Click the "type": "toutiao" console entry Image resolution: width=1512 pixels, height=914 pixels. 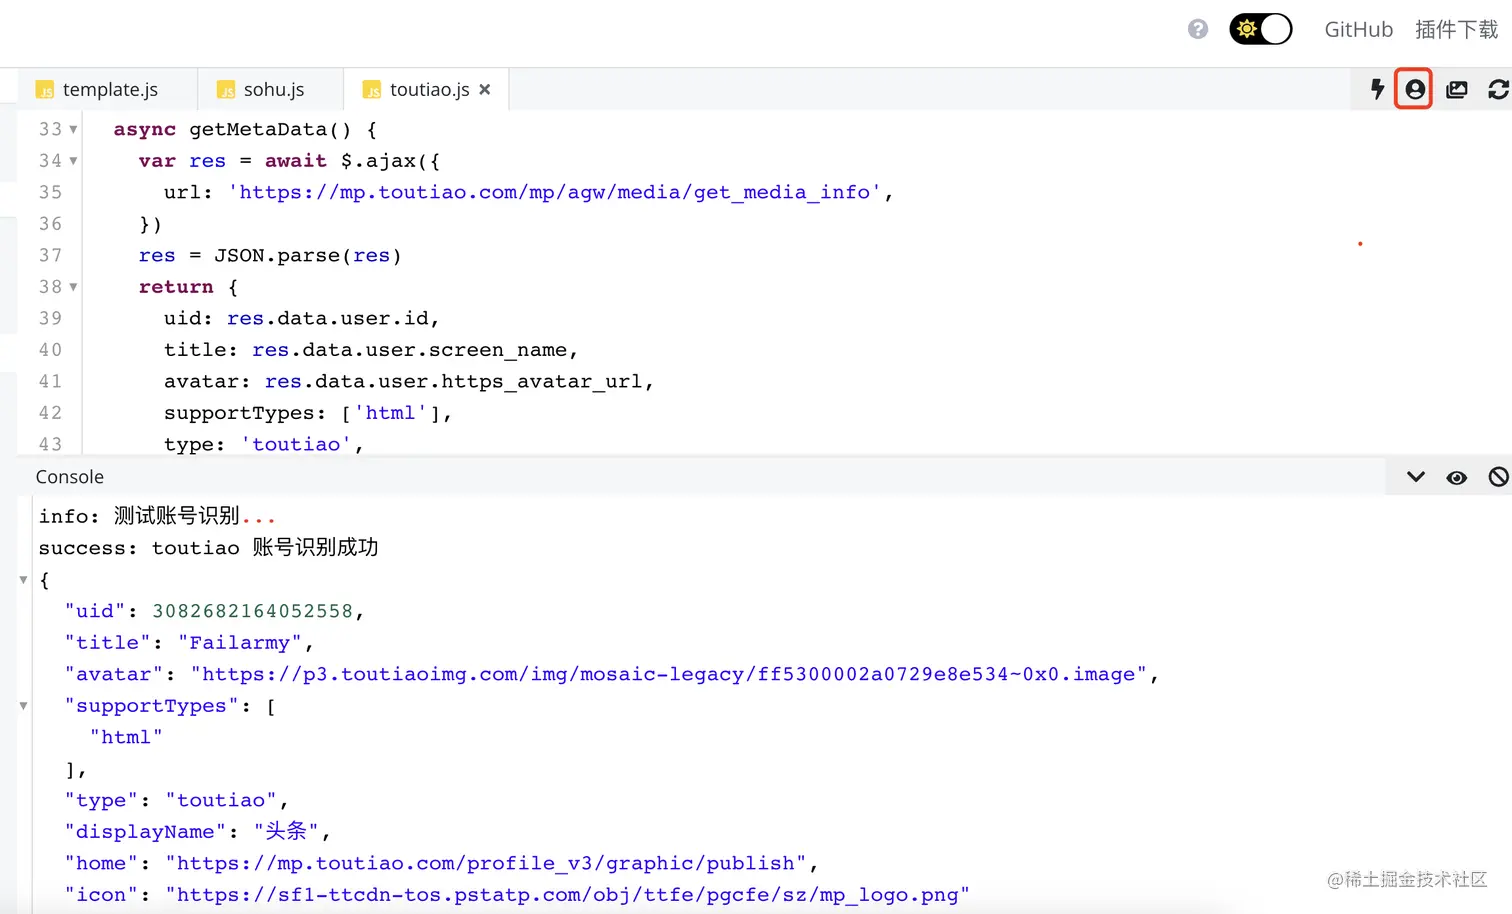click(x=176, y=800)
